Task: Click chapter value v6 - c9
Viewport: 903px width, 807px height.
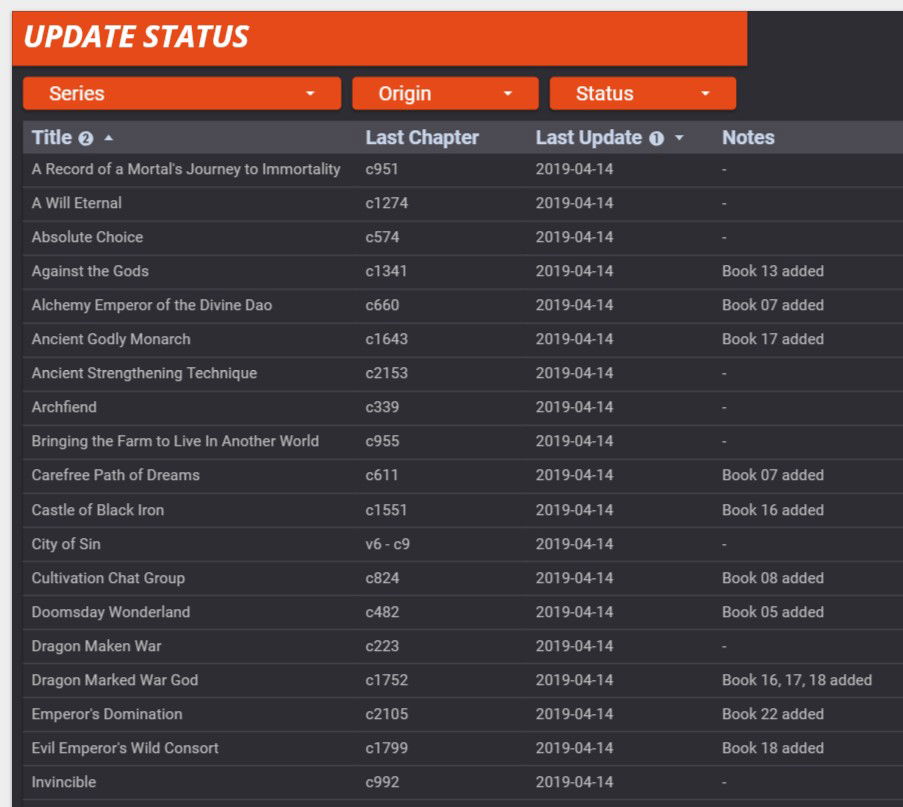Action: tap(387, 544)
